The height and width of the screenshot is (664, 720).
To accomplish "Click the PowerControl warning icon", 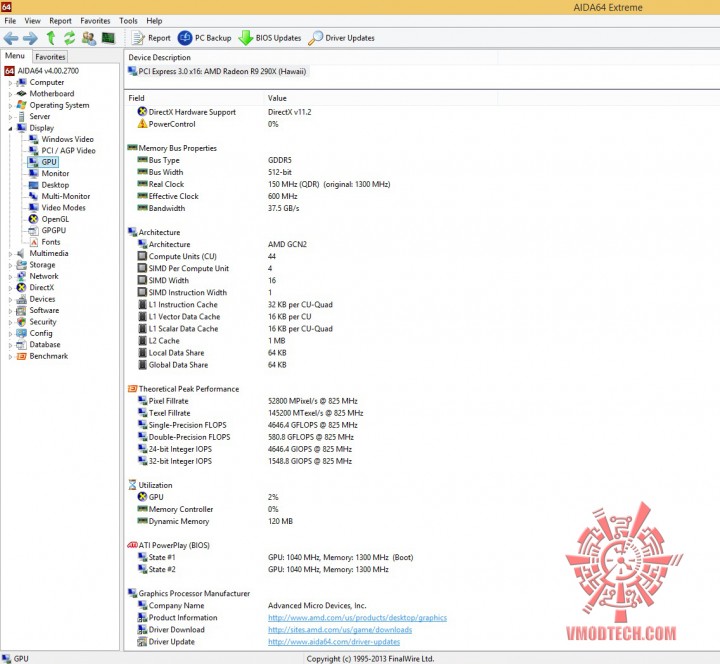I will click(x=142, y=124).
